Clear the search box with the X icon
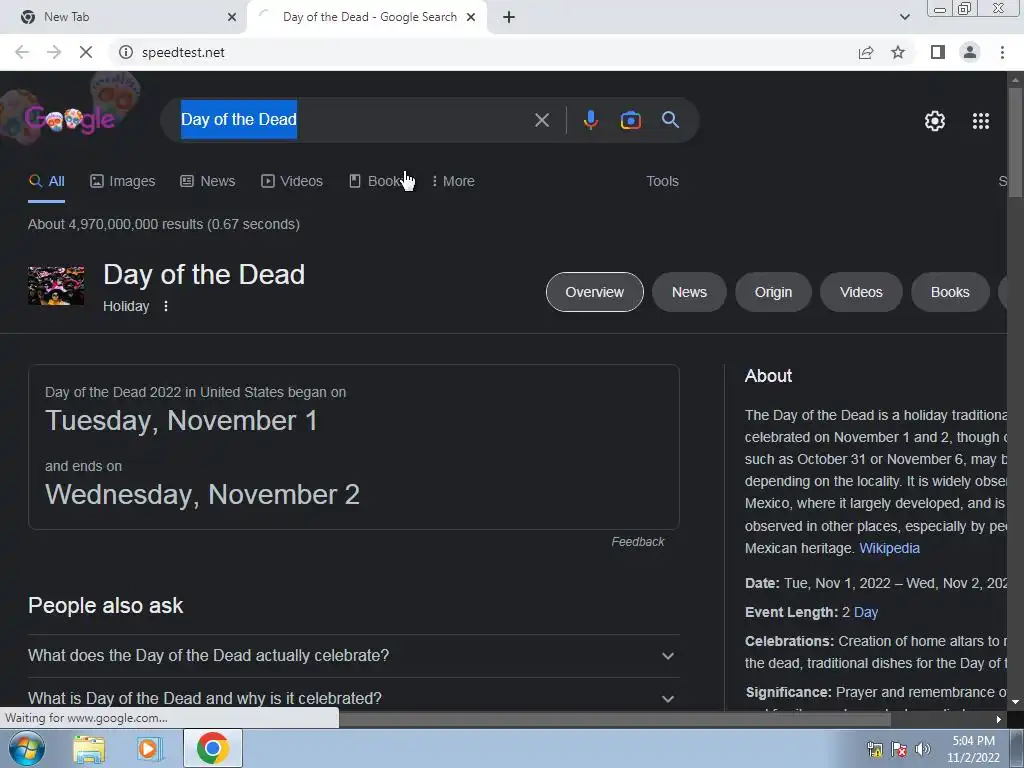 click(541, 120)
